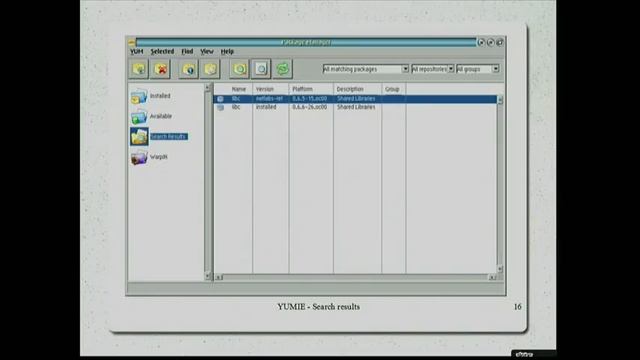
Task: Select the Installed folder icon in sidebar
Action: pyautogui.click(x=139, y=96)
